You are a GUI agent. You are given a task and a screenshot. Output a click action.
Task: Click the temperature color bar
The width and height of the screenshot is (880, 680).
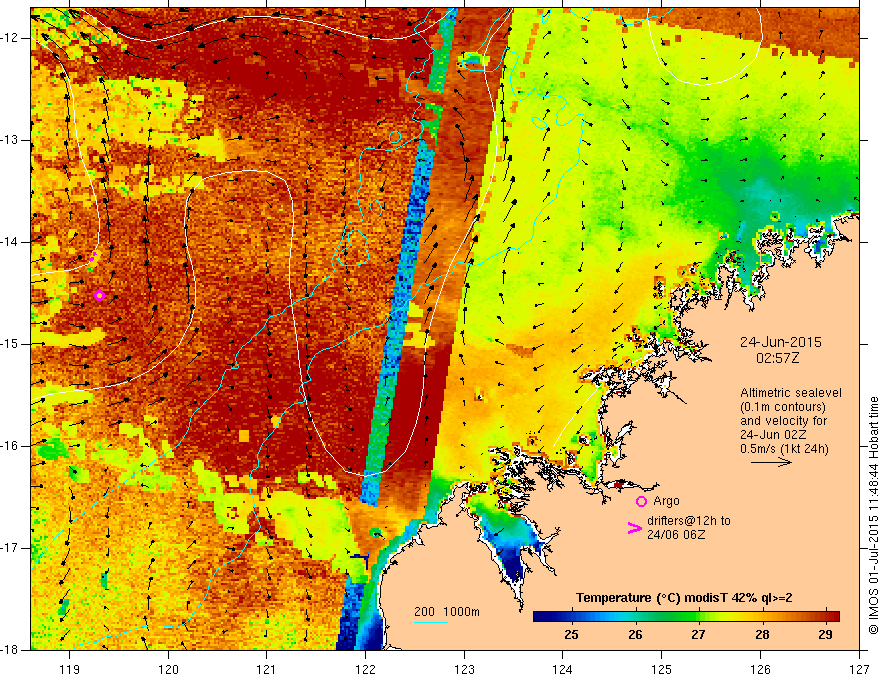click(686, 616)
